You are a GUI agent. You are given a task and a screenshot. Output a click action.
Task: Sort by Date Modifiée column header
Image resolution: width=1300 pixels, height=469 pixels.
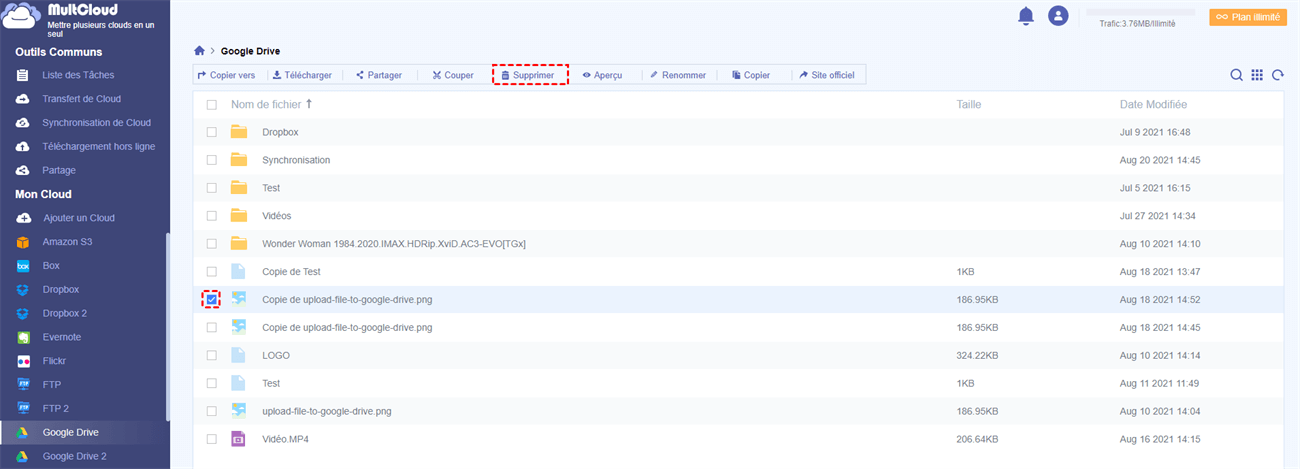[1153, 104]
